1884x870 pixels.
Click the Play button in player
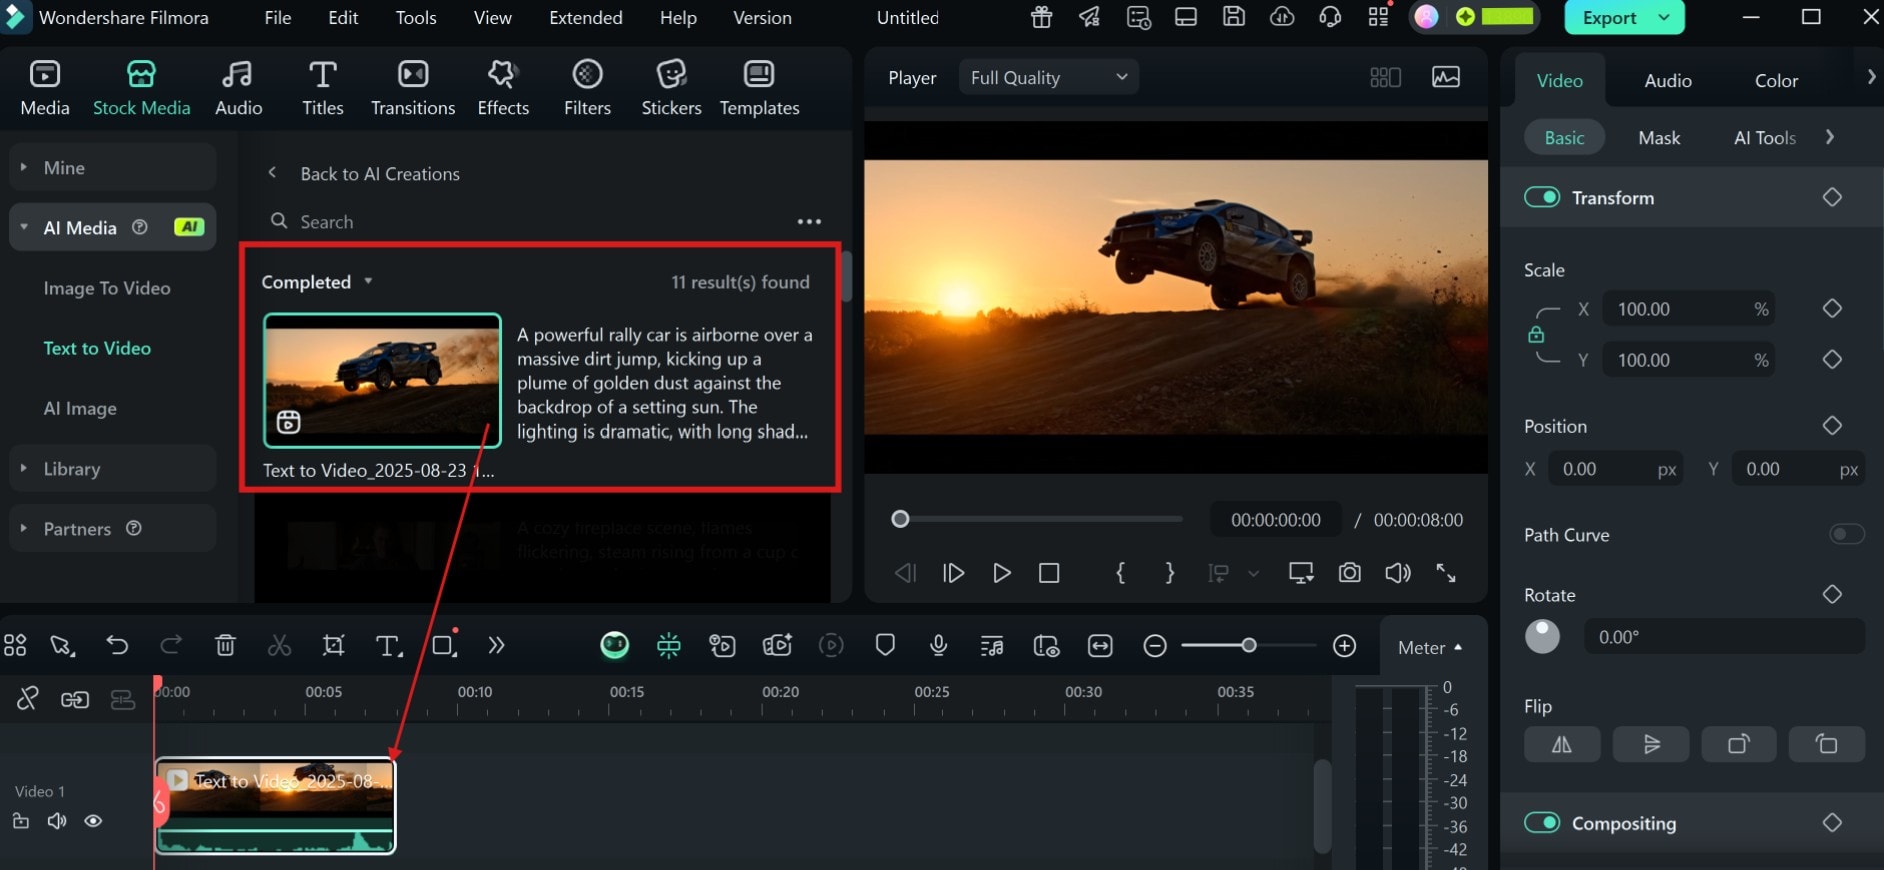pos(1001,573)
